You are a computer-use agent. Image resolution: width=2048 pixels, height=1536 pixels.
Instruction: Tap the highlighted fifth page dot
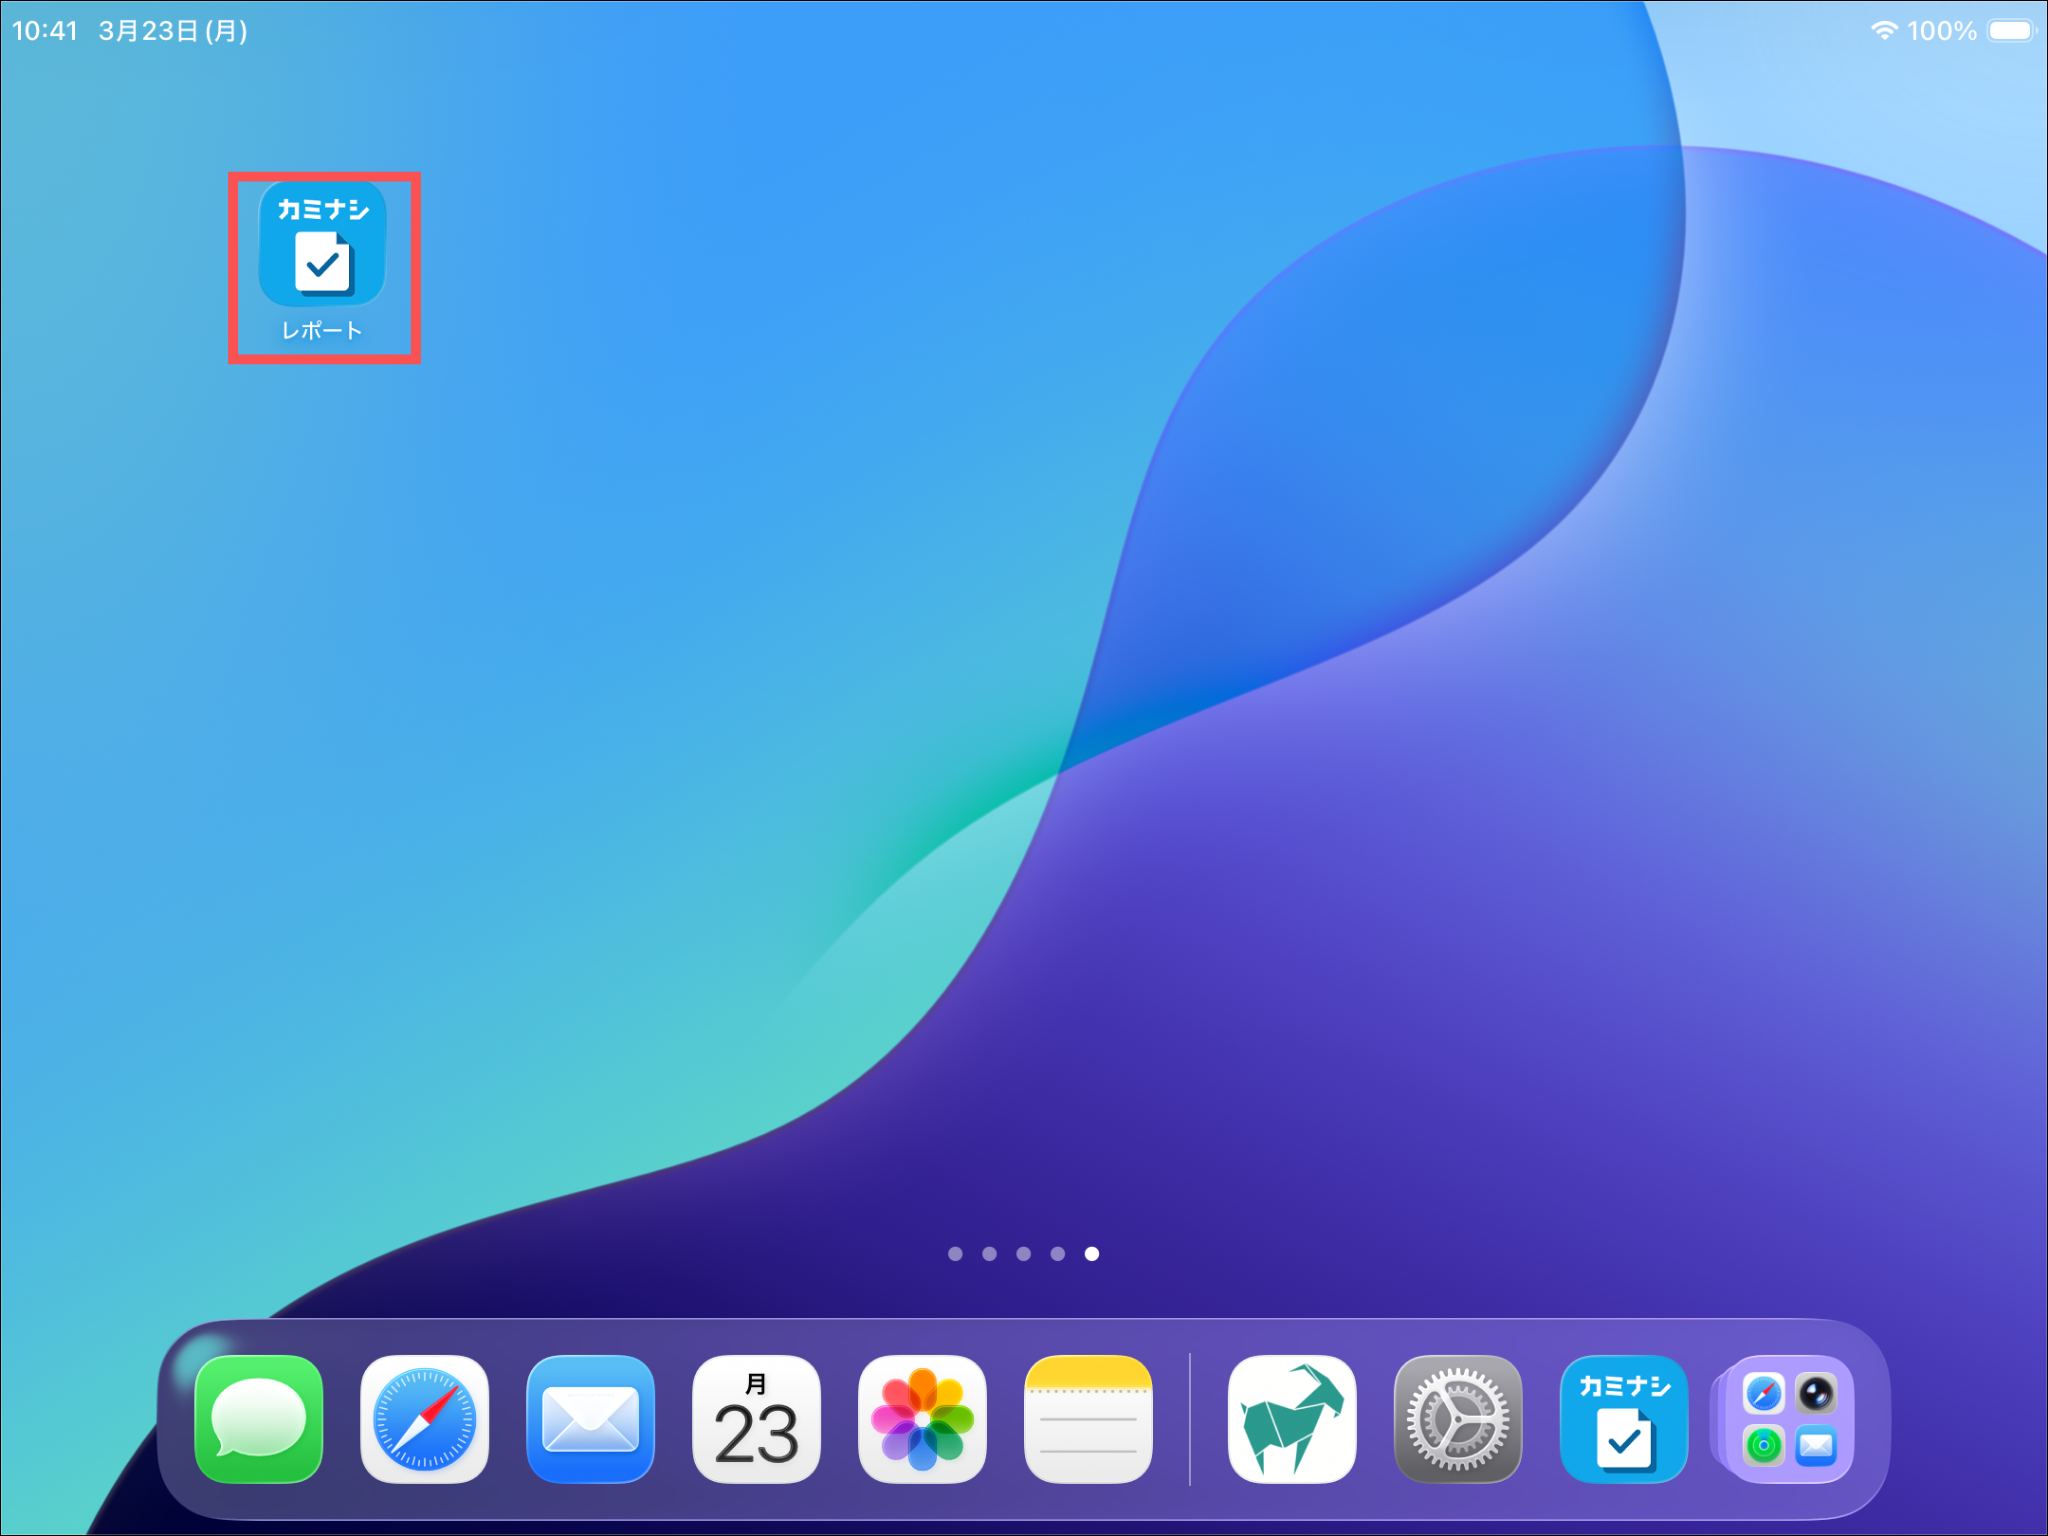(x=1092, y=1254)
